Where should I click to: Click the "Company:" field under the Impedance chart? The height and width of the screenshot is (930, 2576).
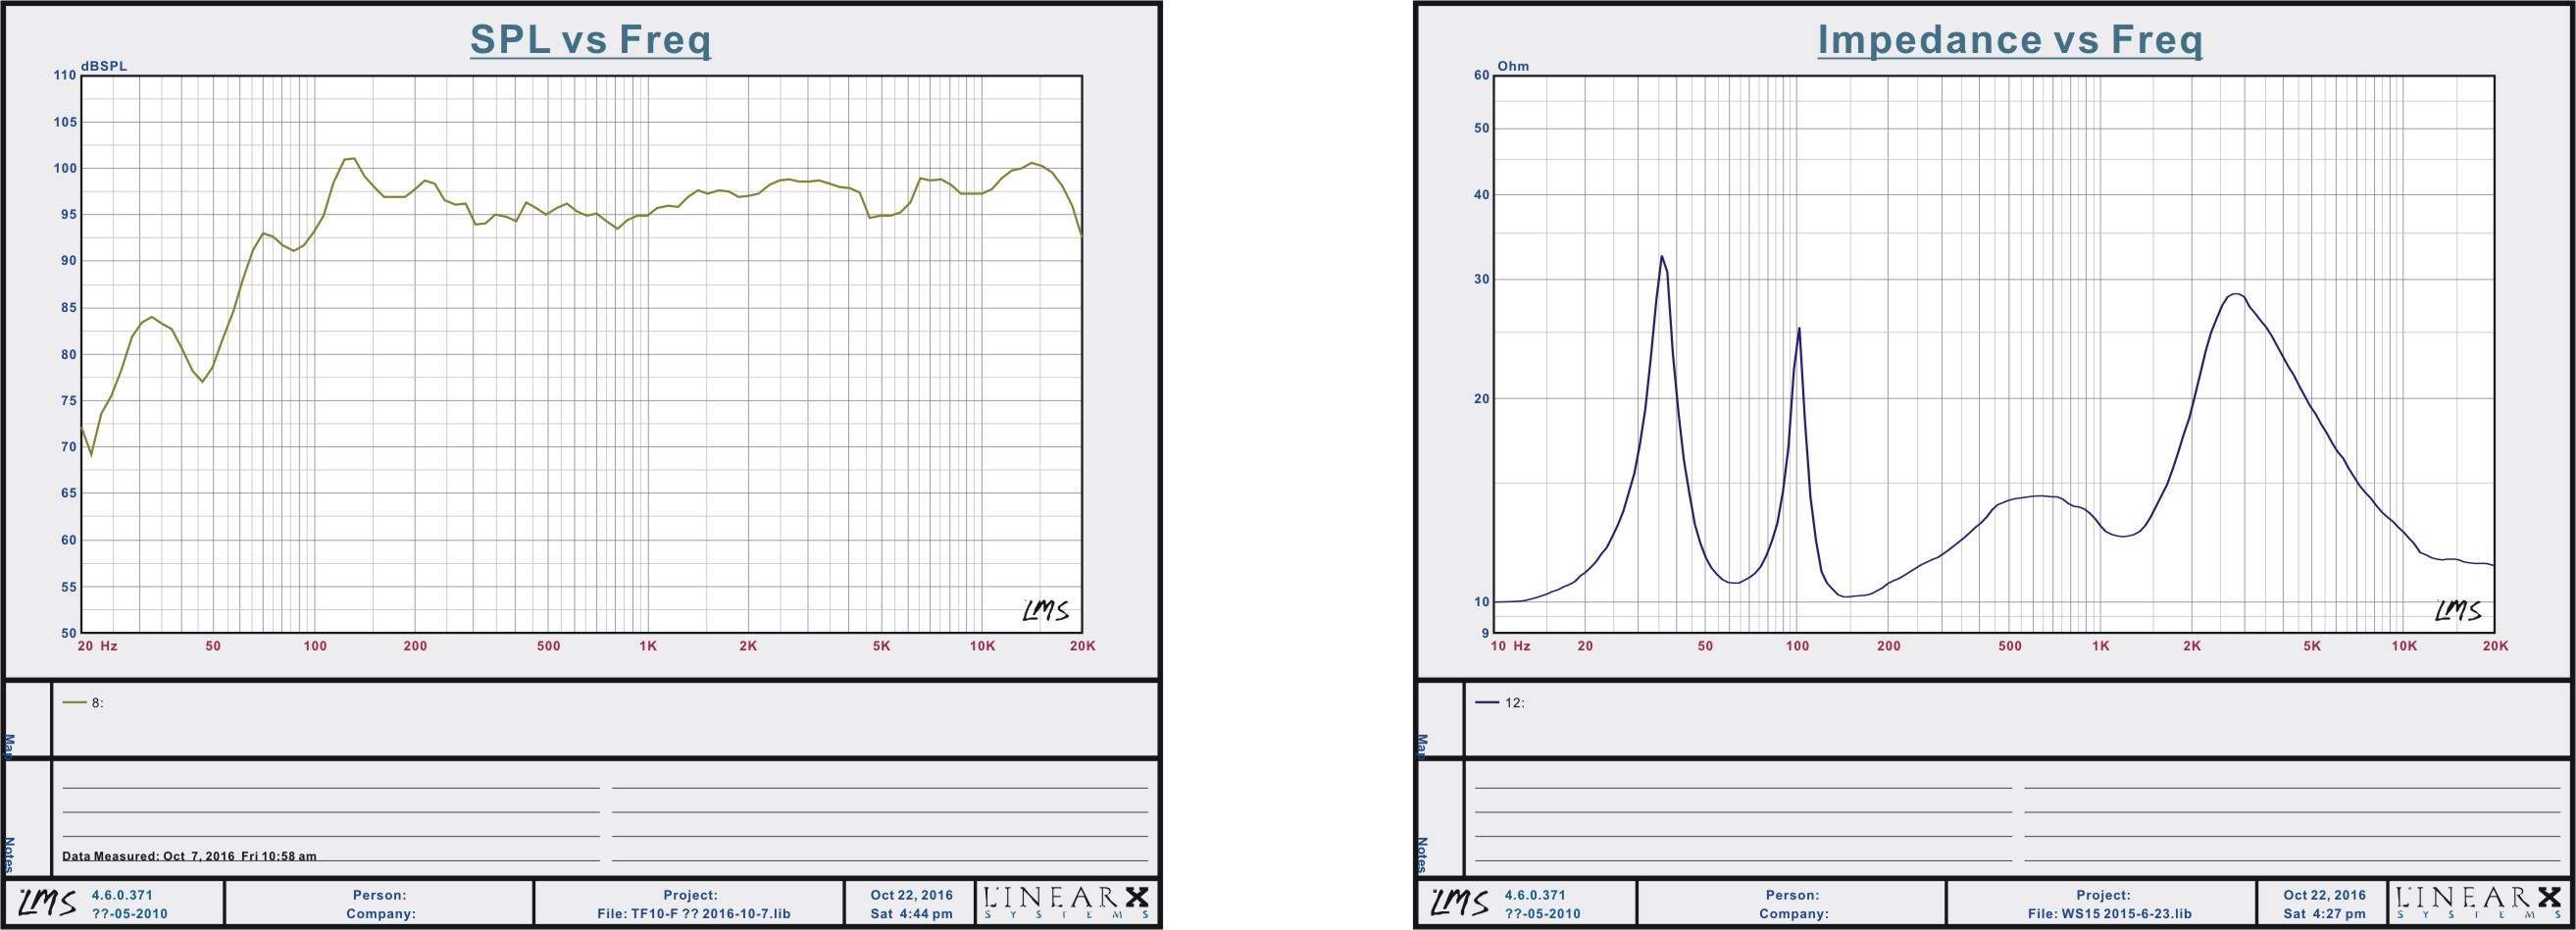click(1793, 914)
